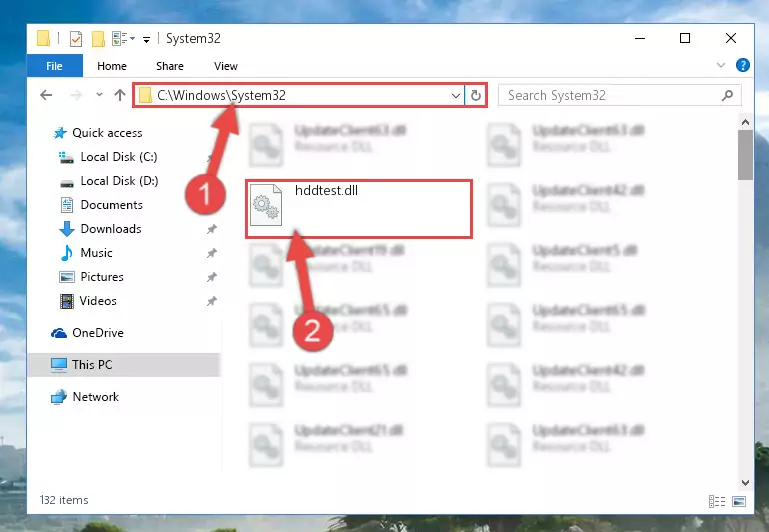Viewport: 769px width, 532px height.
Task: Click the Properties icon in quick access toolbar
Action: pos(76,38)
